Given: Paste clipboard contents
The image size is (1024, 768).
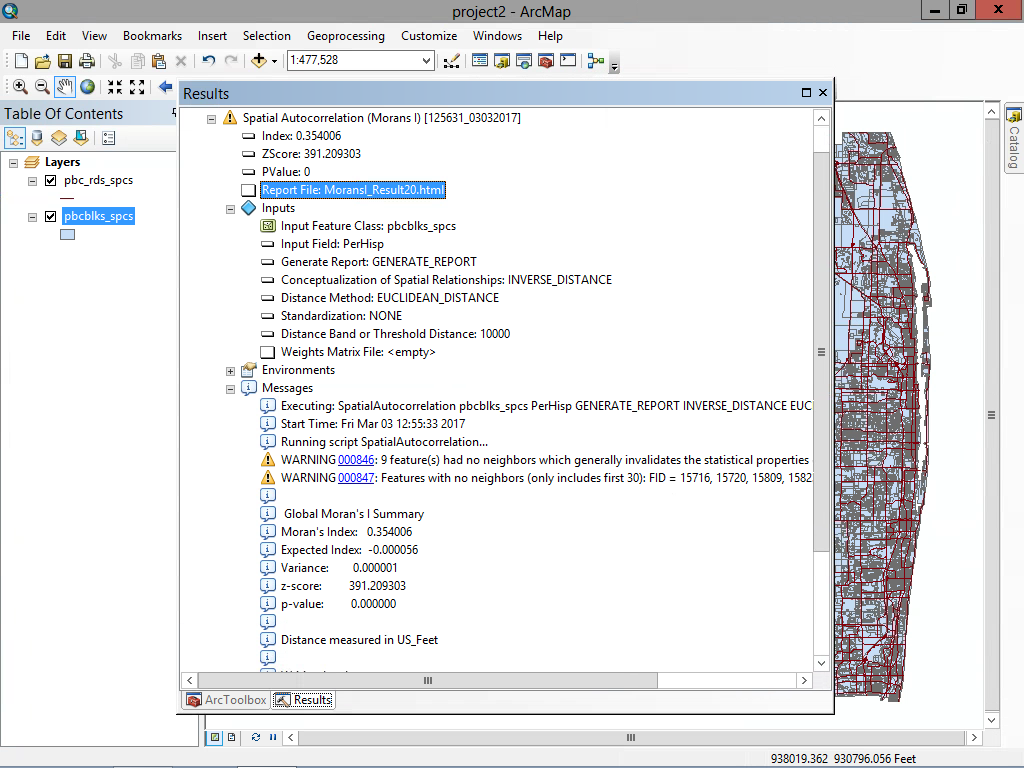Looking at the screenshot, I should click(159, 61).
